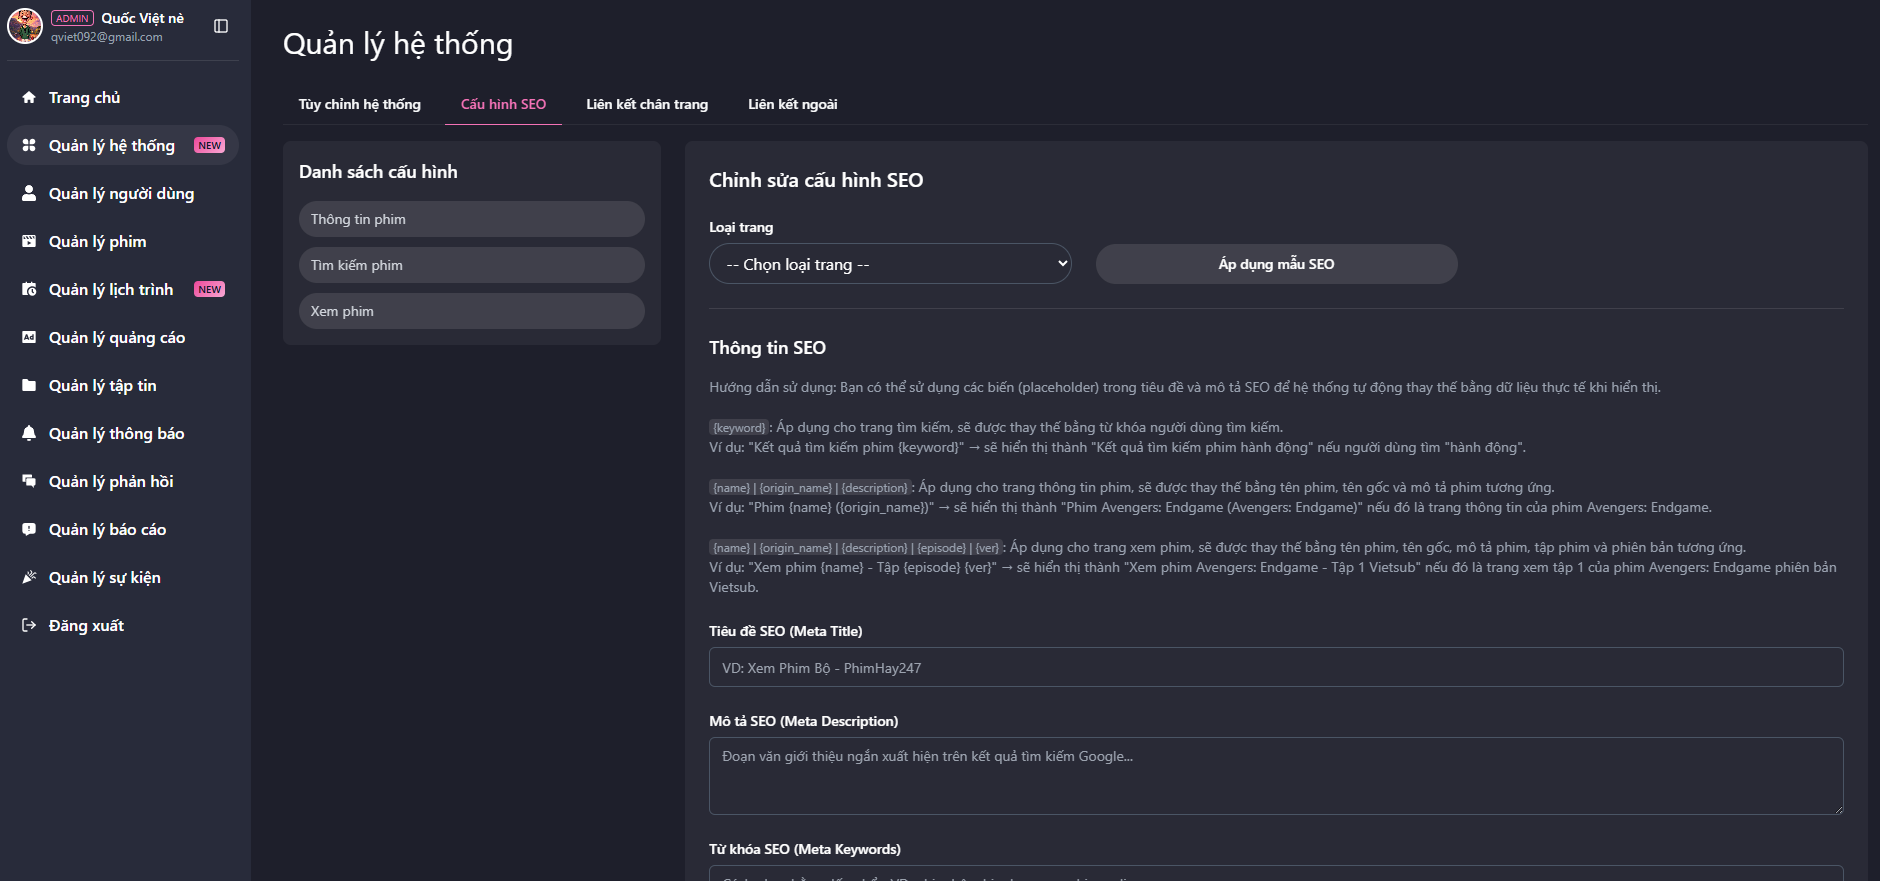Click the Quản lý báo cáo report icon

(x=29, y=529)
